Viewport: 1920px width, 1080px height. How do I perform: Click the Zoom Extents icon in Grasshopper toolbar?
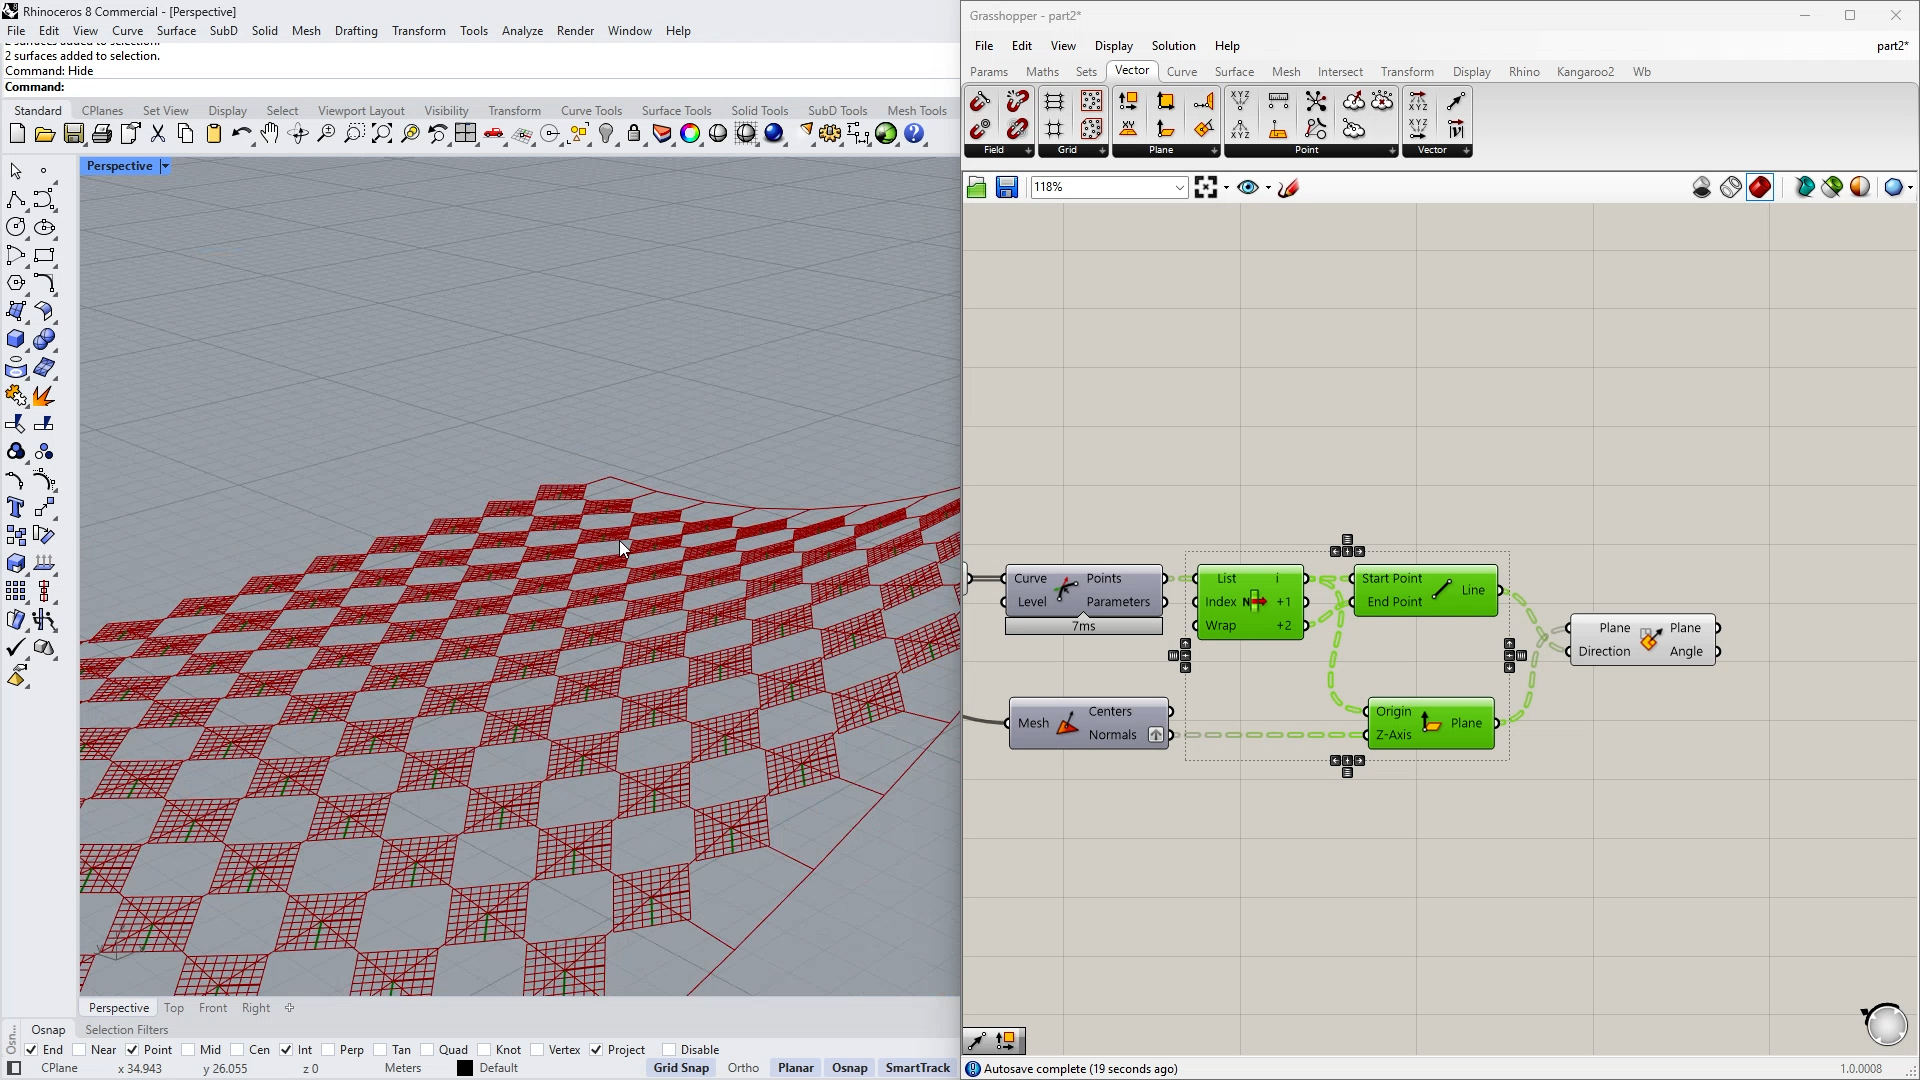click(1205, 187)
